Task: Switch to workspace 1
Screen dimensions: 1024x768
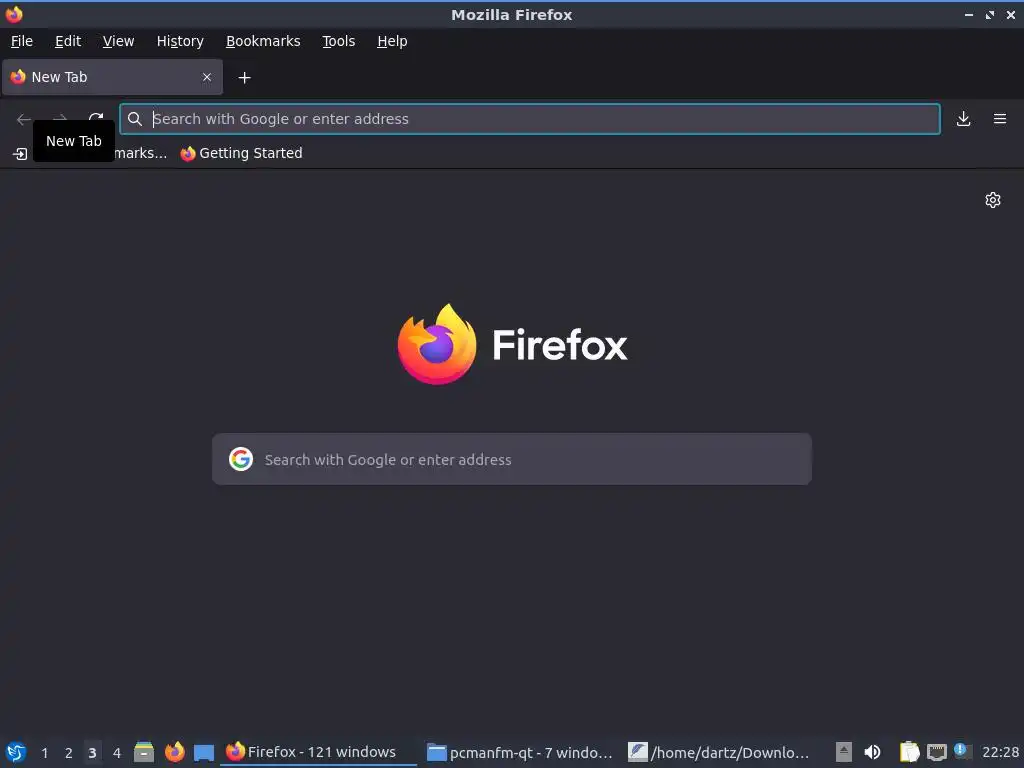Action: point(44,753)
